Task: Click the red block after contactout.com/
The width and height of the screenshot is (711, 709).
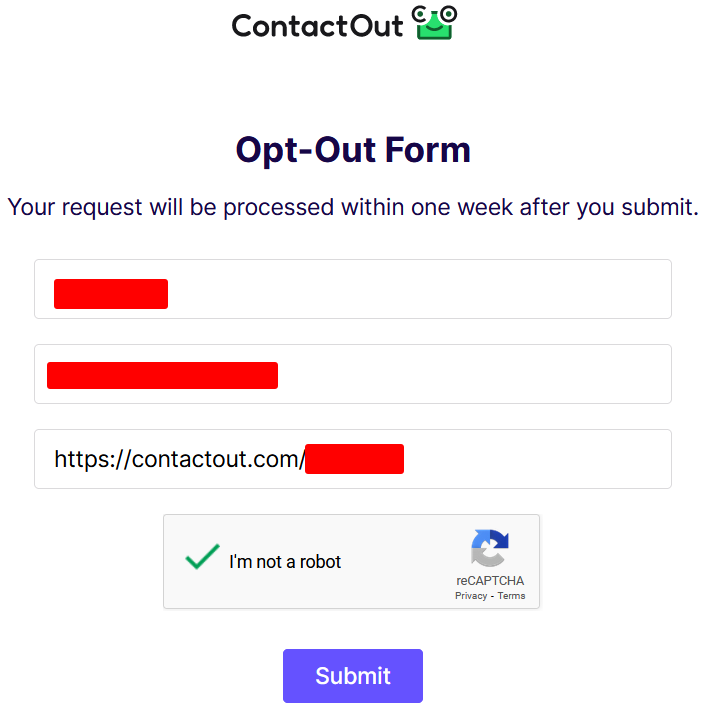Action: click(355, 459)
